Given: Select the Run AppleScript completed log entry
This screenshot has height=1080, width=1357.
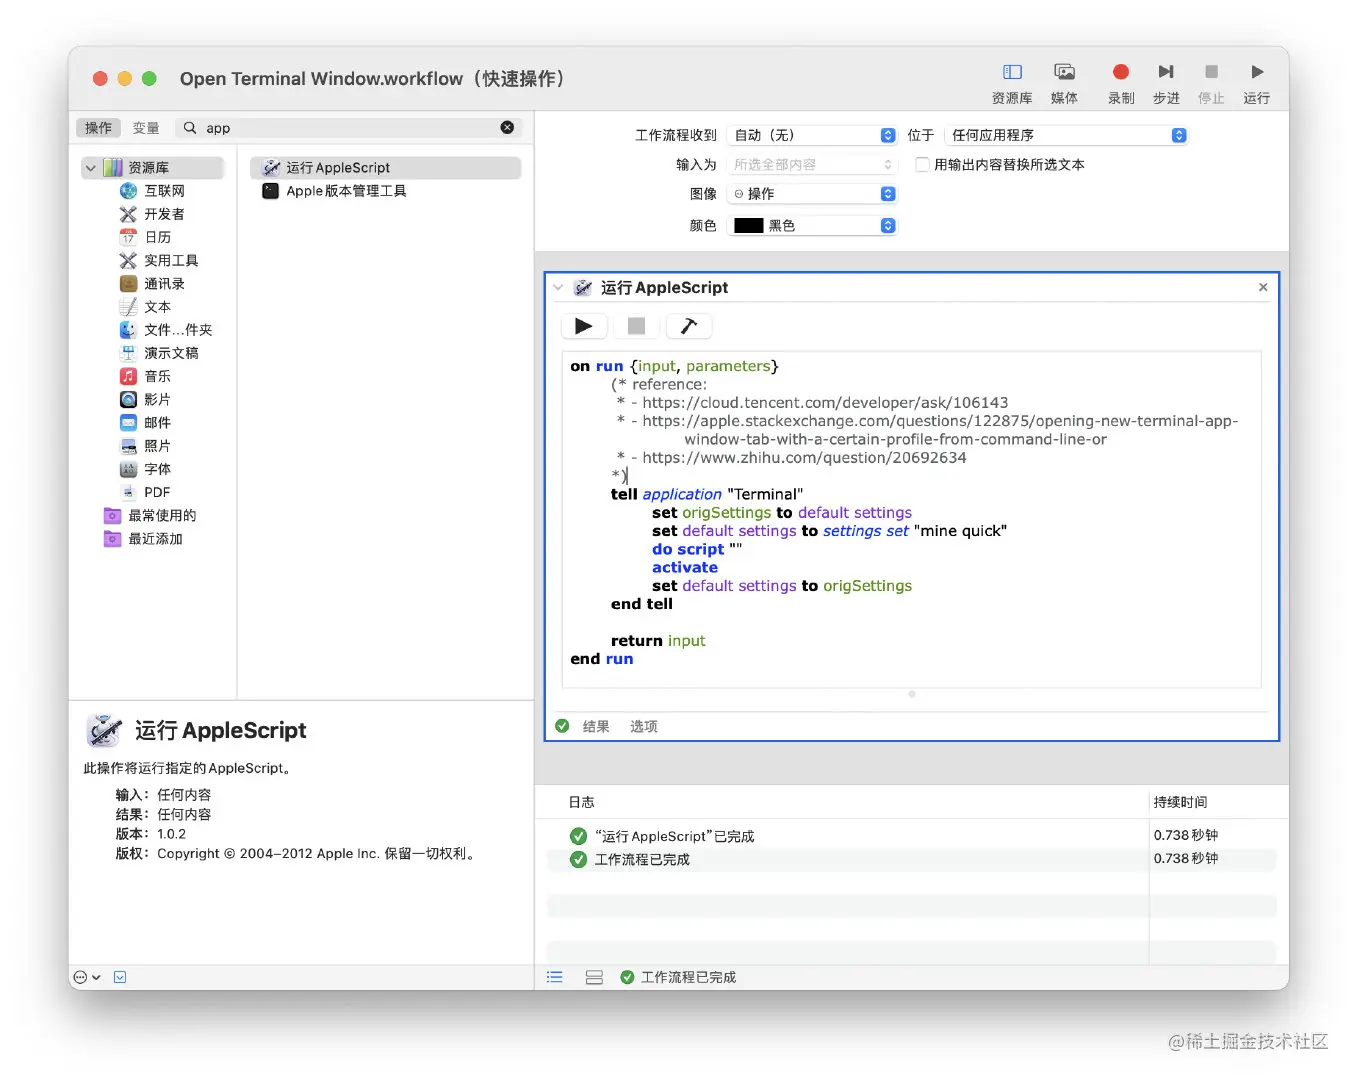Looking at the screenshot, I should pos(911,835).
